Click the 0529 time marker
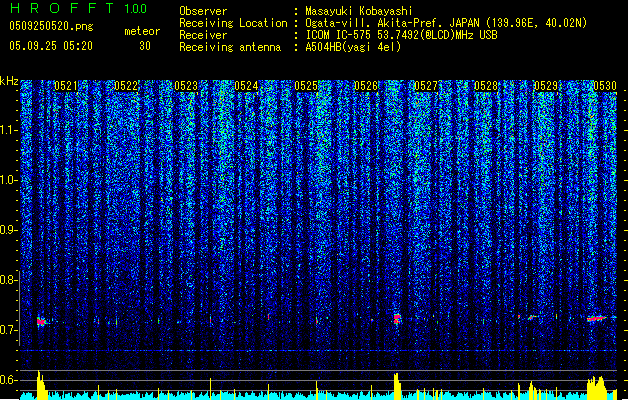 point(546,86)
